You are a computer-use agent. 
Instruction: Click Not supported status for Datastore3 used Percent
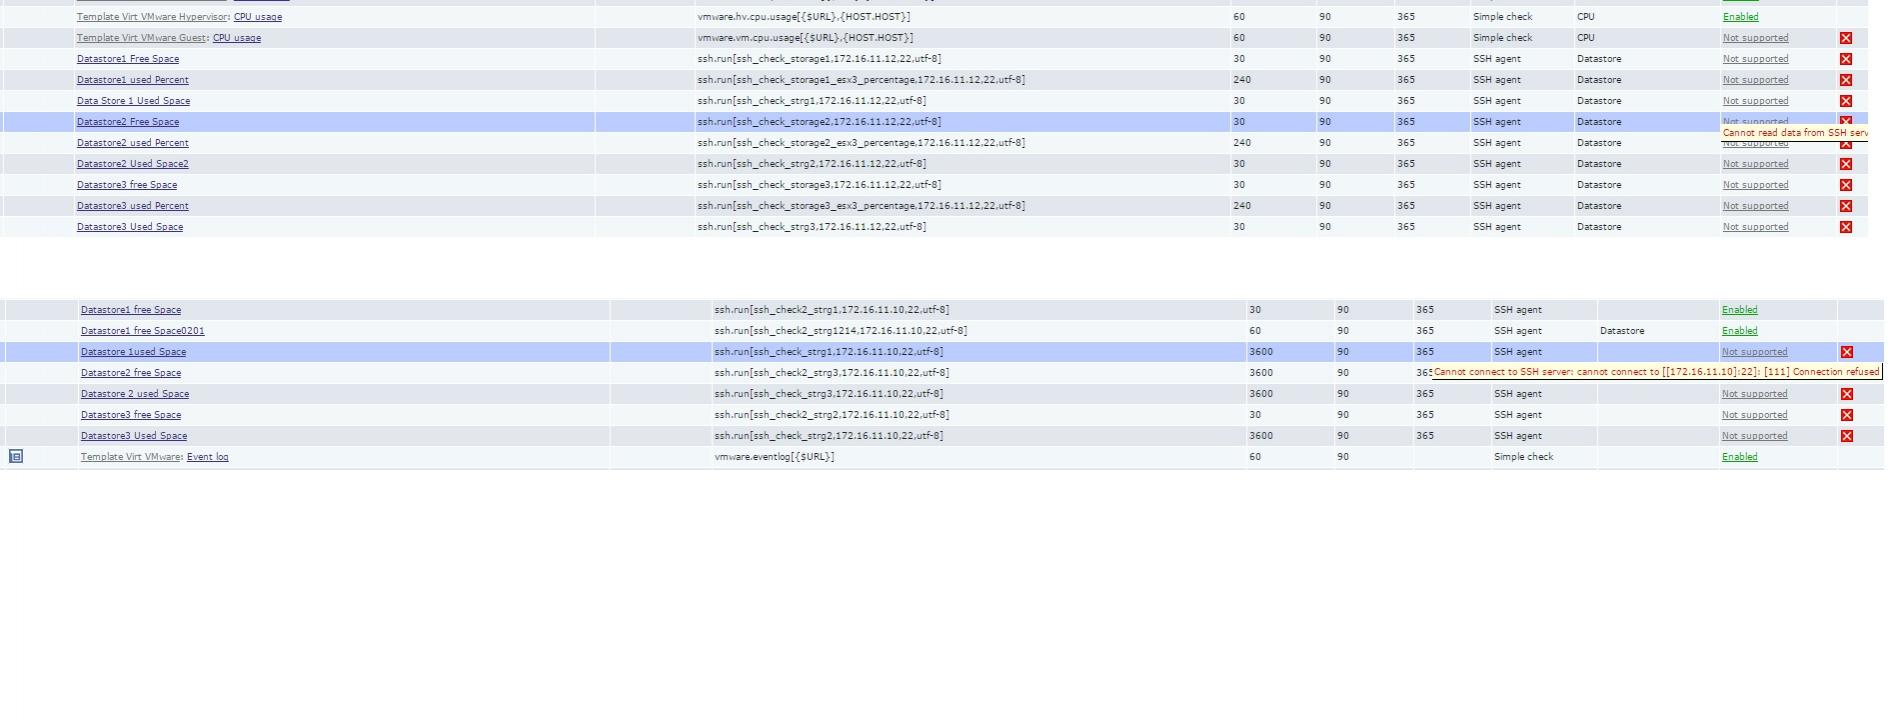pos(1755,206)
